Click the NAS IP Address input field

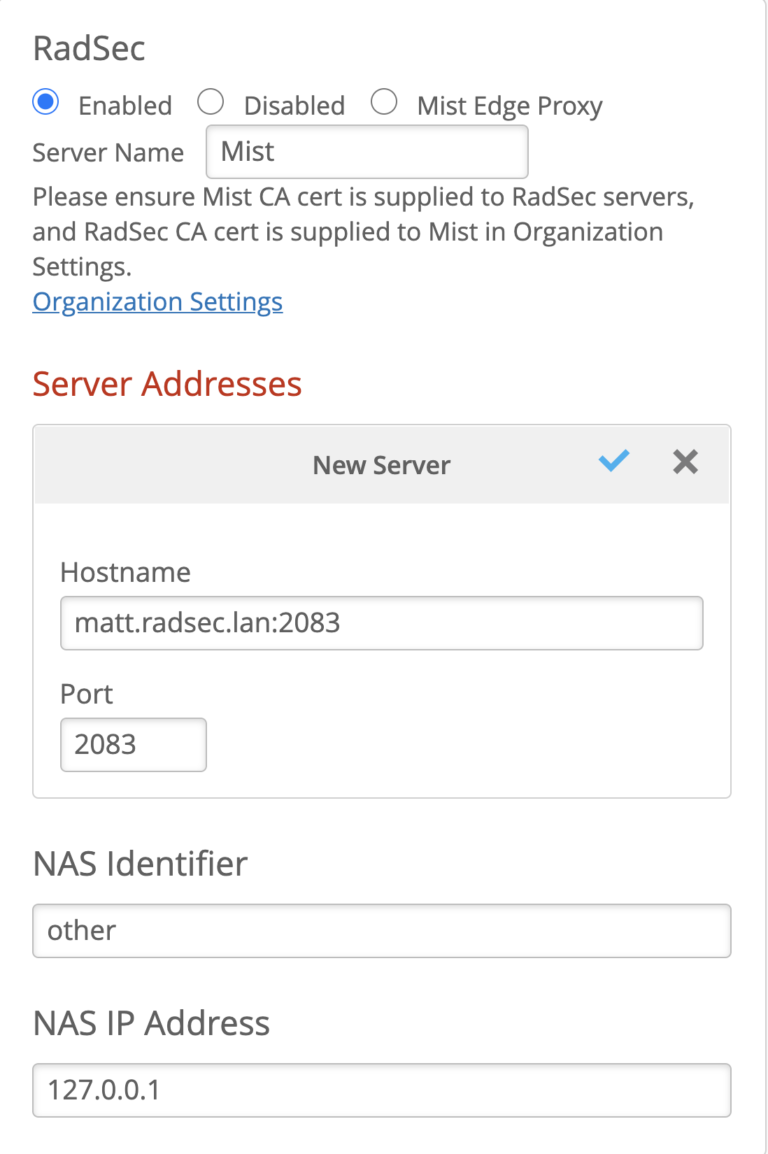(381, 1090)
